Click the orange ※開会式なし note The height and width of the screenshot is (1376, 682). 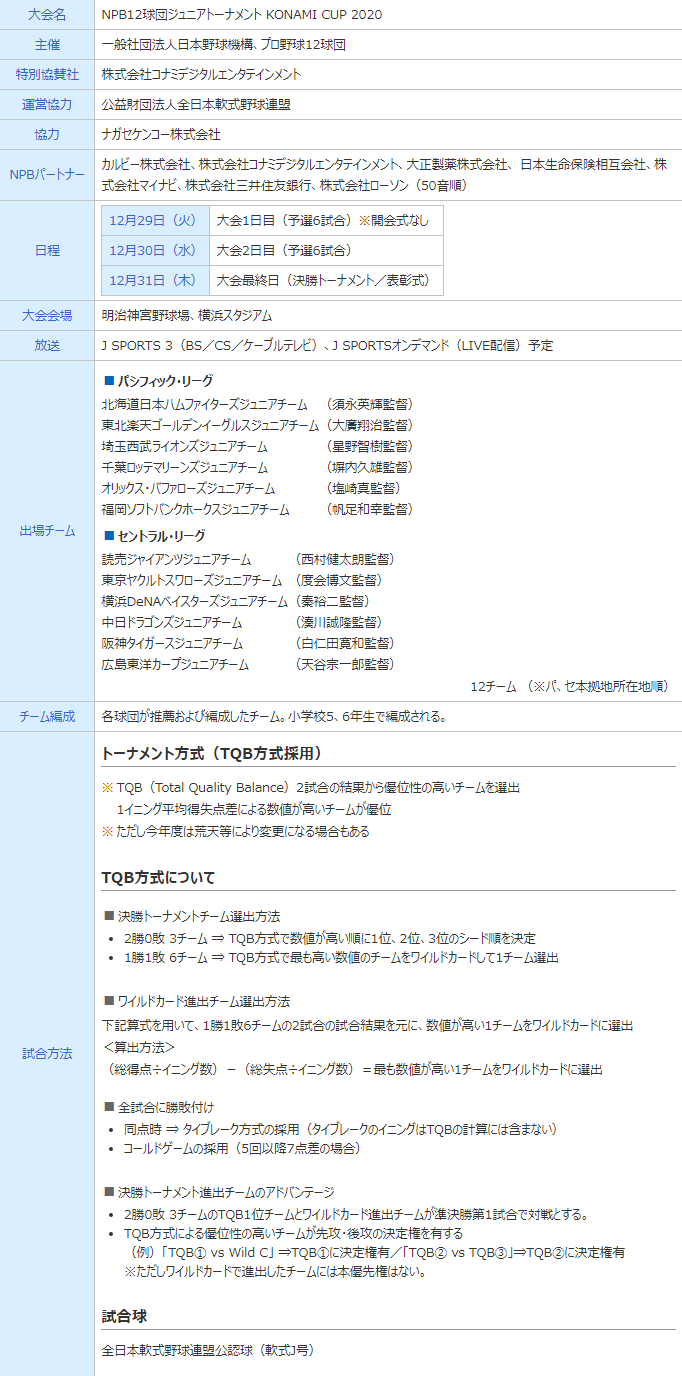click(x=395, y=220)
